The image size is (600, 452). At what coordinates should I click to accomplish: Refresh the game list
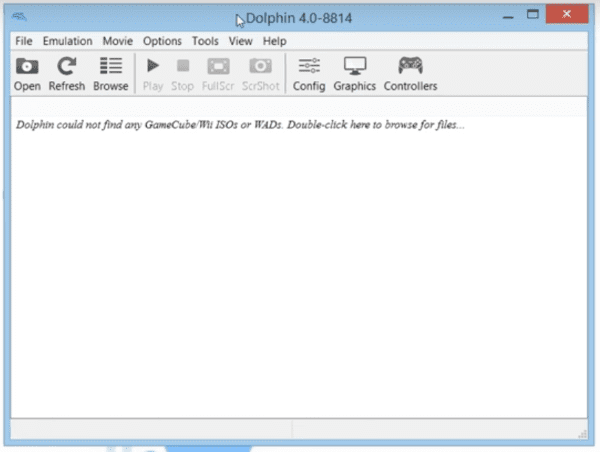[x=67, y=73]
